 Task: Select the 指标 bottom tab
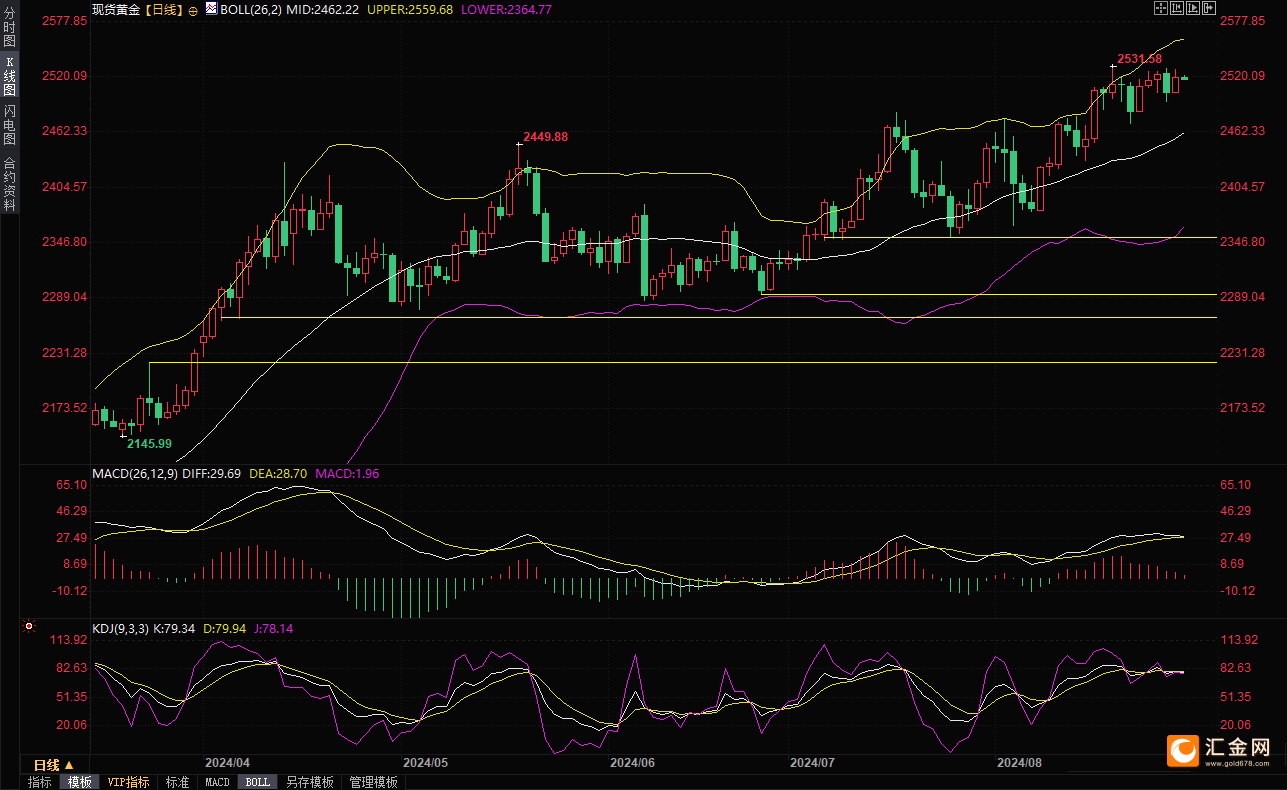40,782
